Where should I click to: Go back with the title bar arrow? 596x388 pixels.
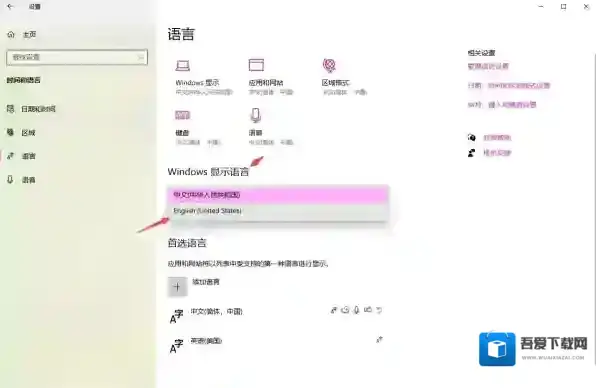pyautogui.click(x=10, y=6)
